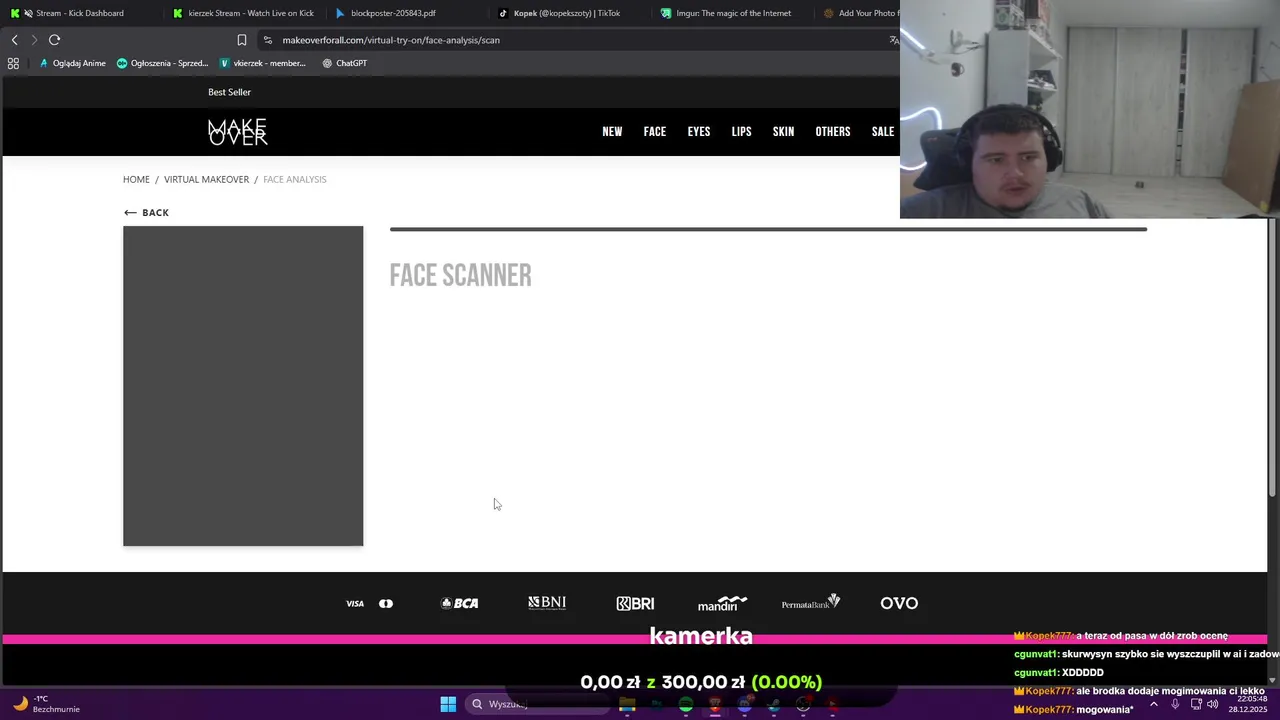Click the BRI bank logo
The width and height of the screenshot is (1280, 720).
click(635, 603)
